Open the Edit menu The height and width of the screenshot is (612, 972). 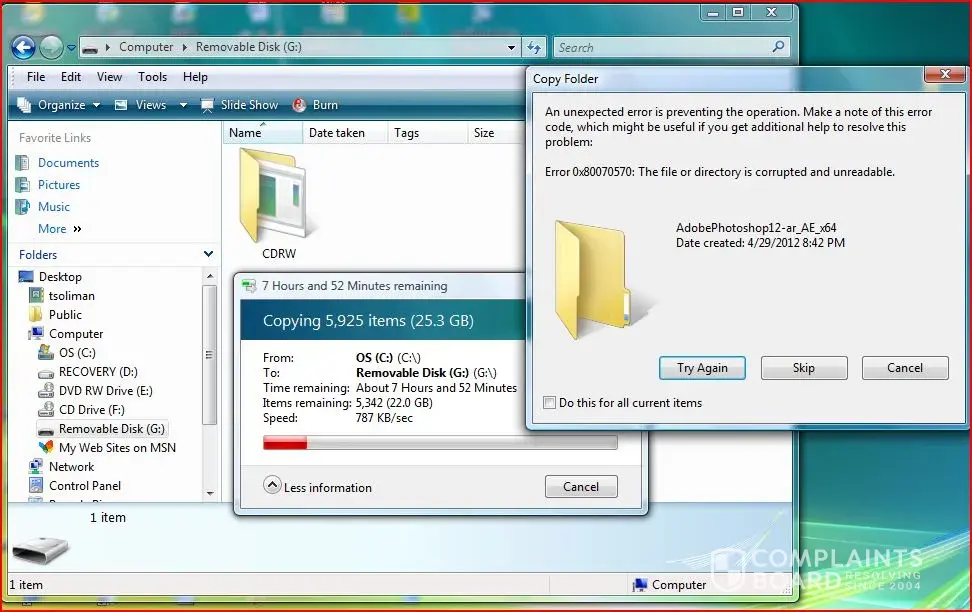click(x=71, y=77)
